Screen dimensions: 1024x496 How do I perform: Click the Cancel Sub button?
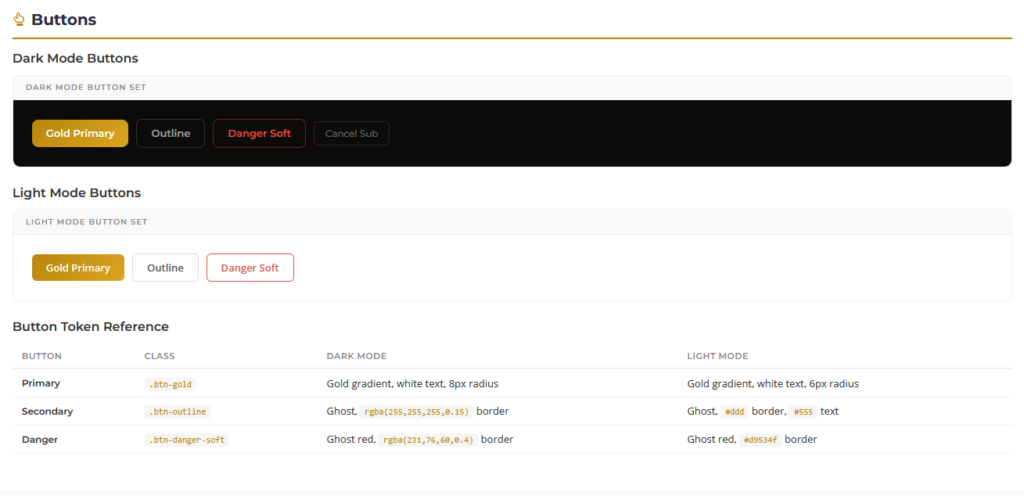pyautogui.click(x=351, y=133)
